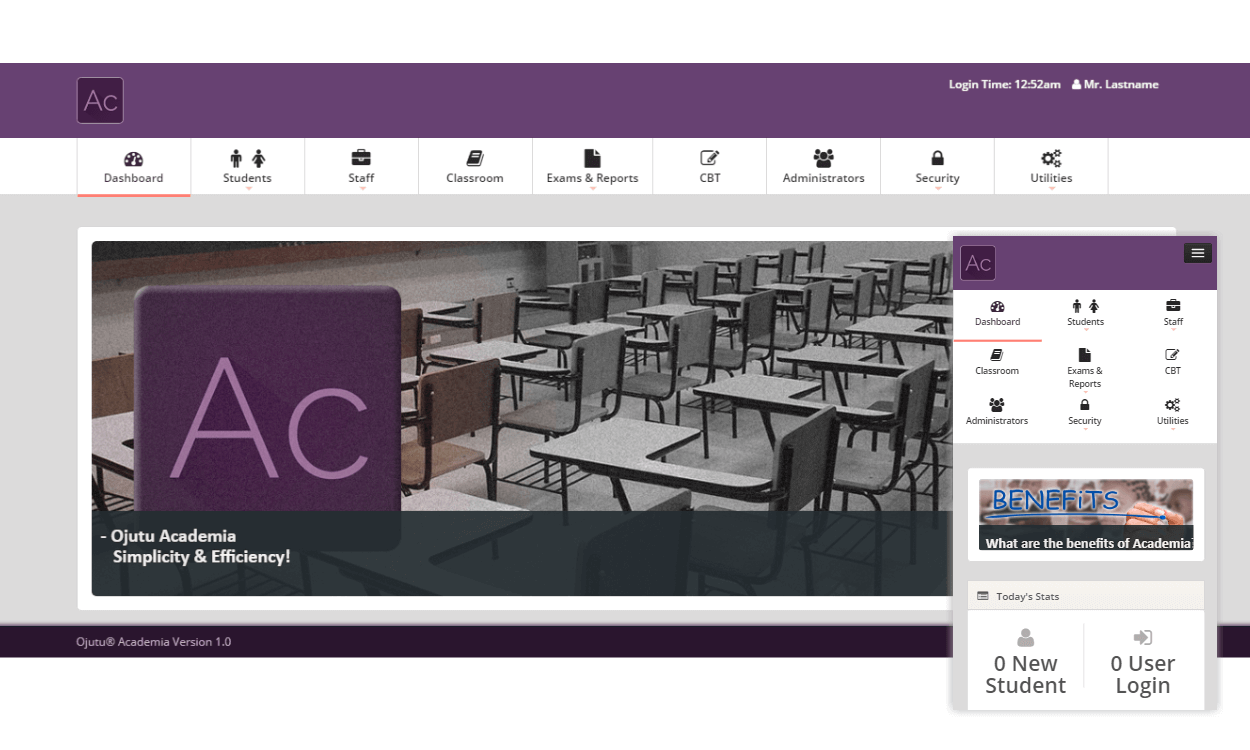Open the Utilities gears icon in main navigation

tap(1051, 158)
